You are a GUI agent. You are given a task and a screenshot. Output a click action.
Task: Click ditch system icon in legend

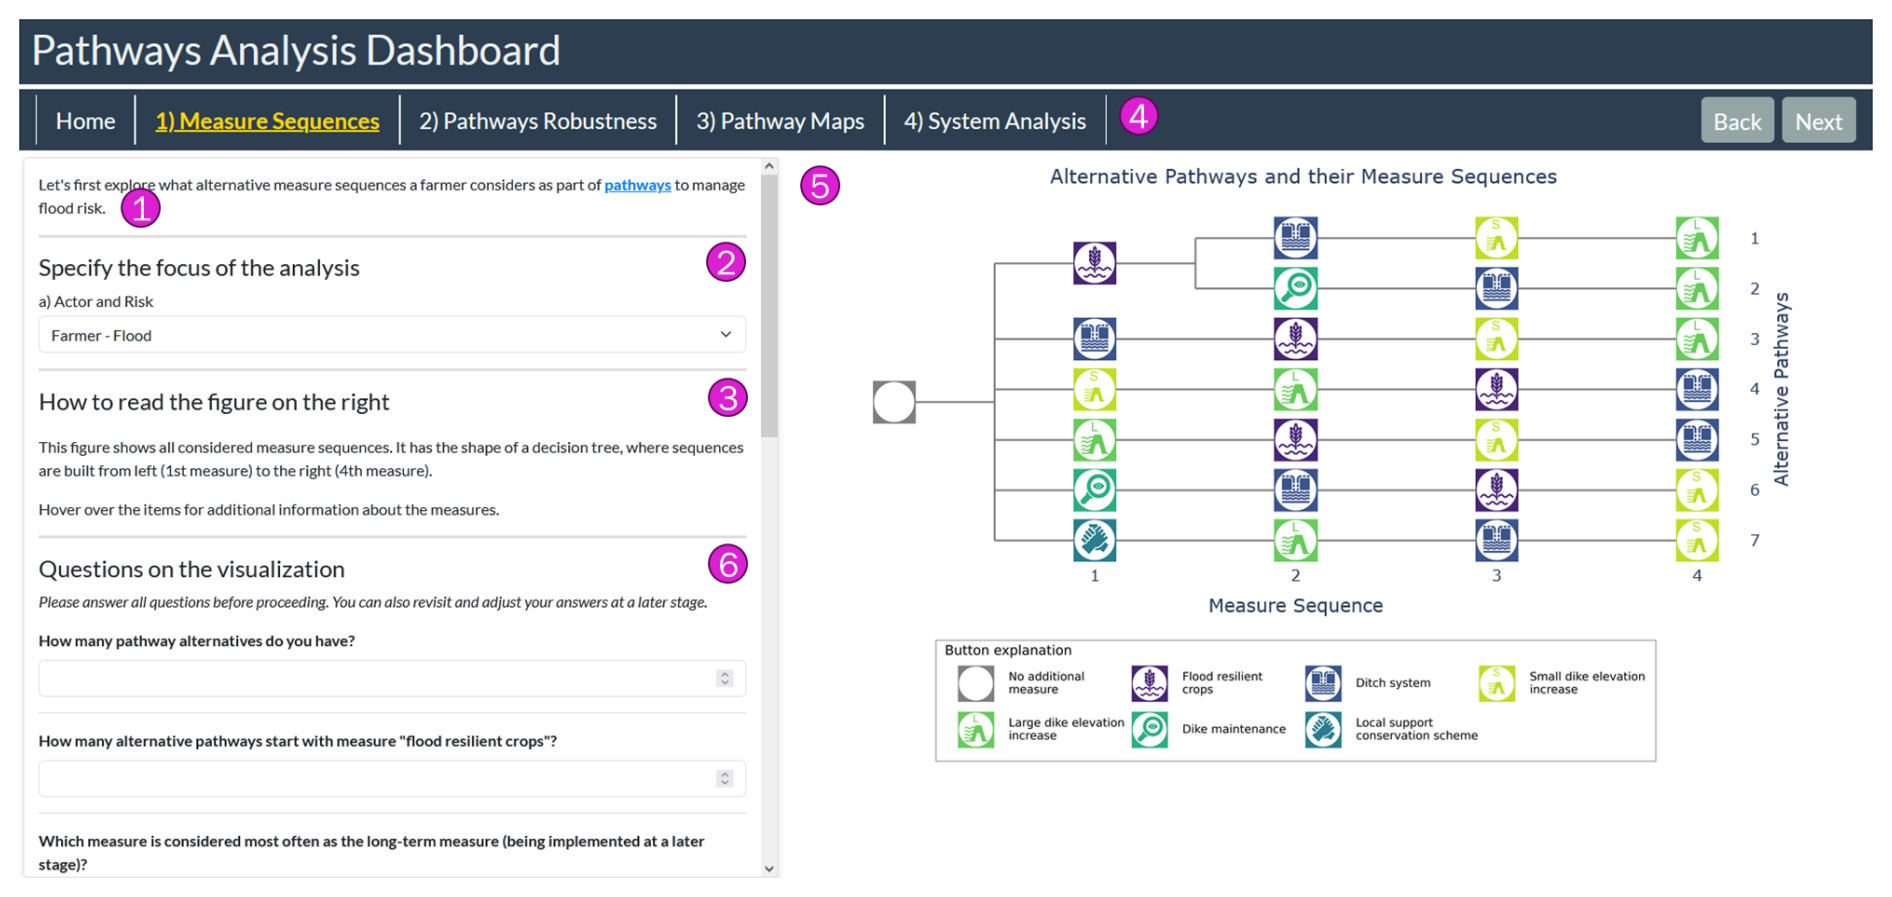(x=1323, y=683)
